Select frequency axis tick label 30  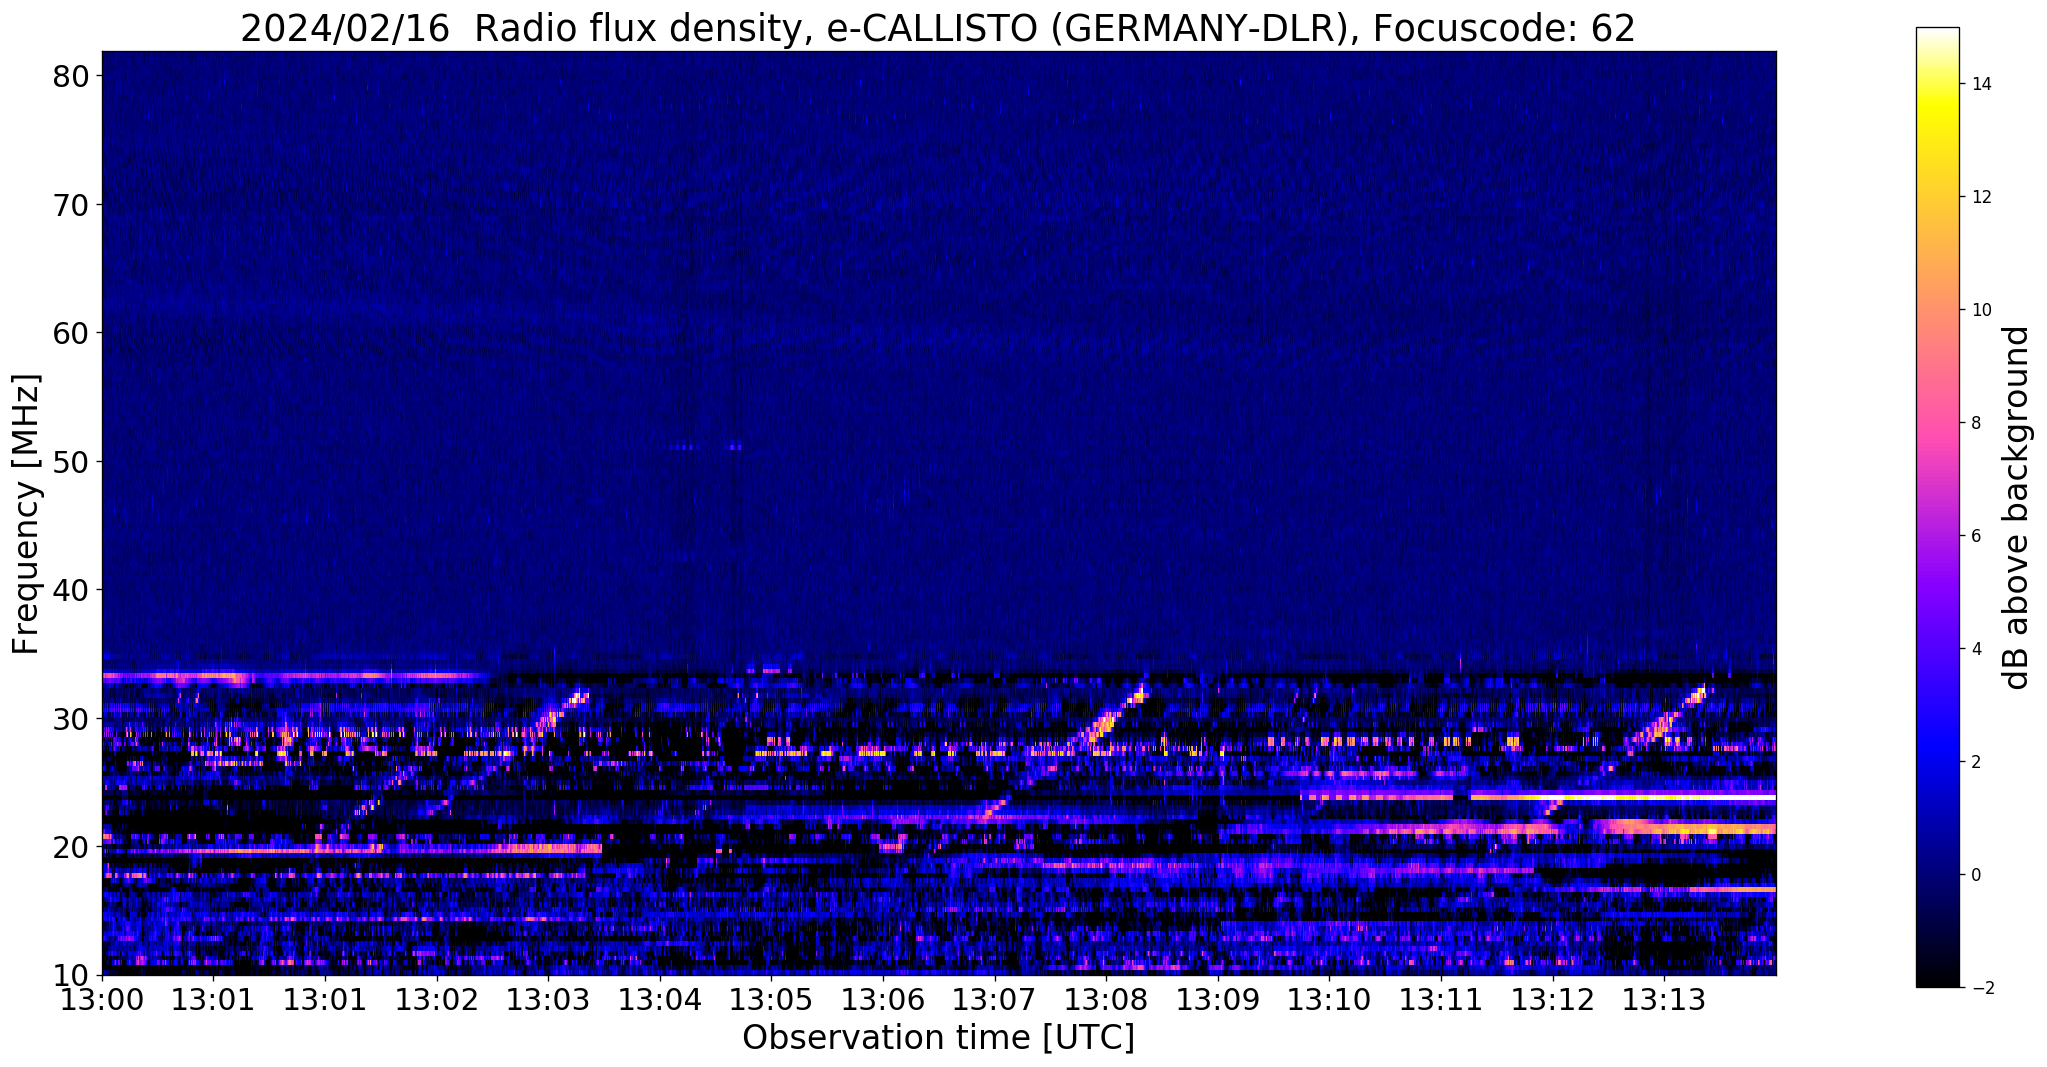(71, 719)
